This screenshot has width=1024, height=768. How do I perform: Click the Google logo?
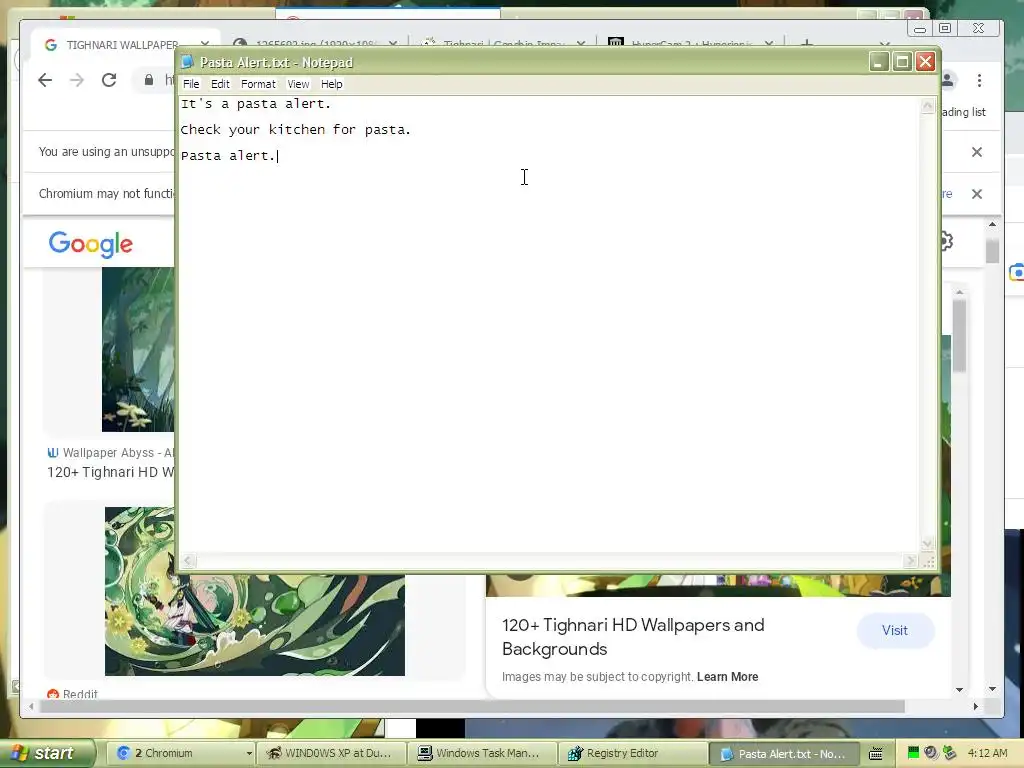tap(91, 244)
